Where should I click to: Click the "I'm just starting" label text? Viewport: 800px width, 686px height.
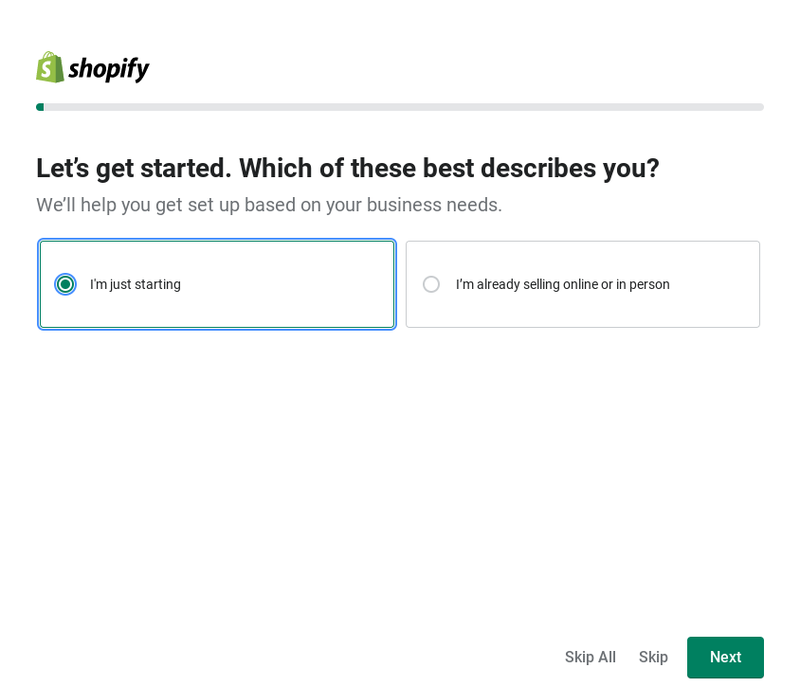click(135, 284)
